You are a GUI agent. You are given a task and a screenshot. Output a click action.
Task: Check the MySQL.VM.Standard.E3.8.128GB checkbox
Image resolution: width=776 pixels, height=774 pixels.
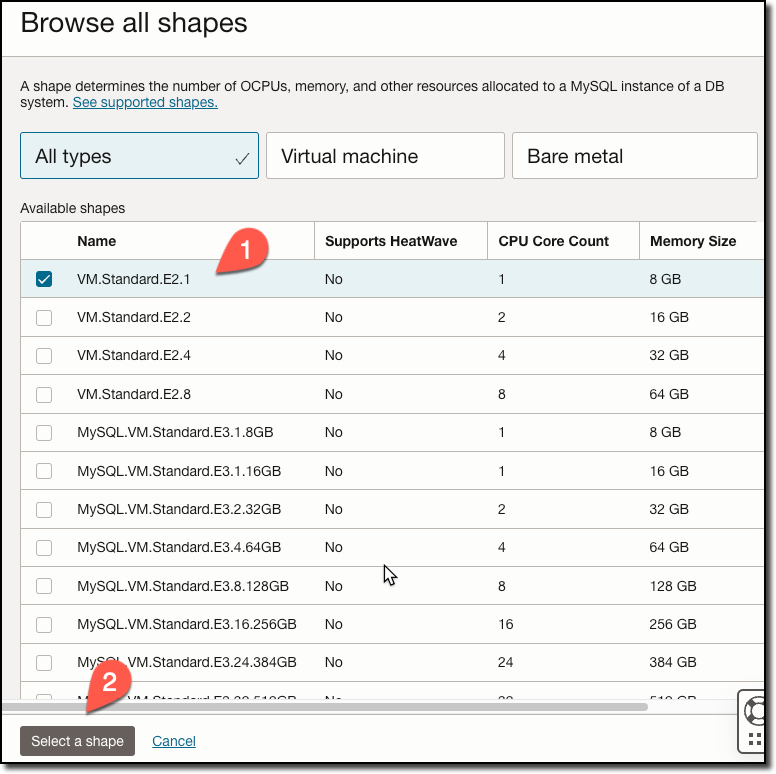click(44, 586)
